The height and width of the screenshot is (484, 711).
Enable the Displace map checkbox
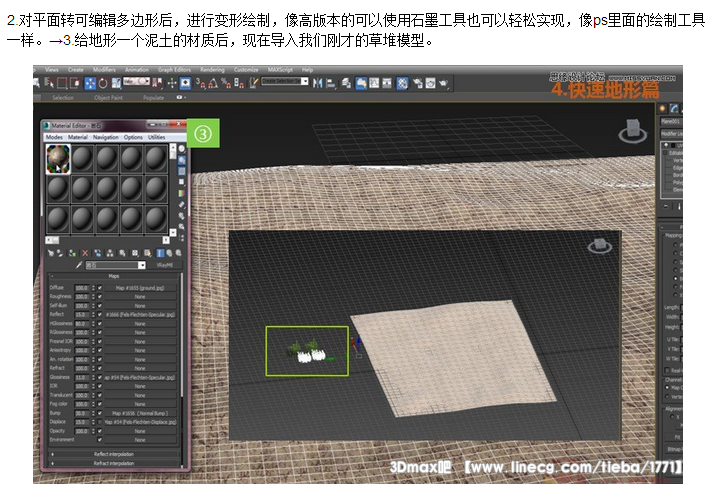[x=99, y=422]
